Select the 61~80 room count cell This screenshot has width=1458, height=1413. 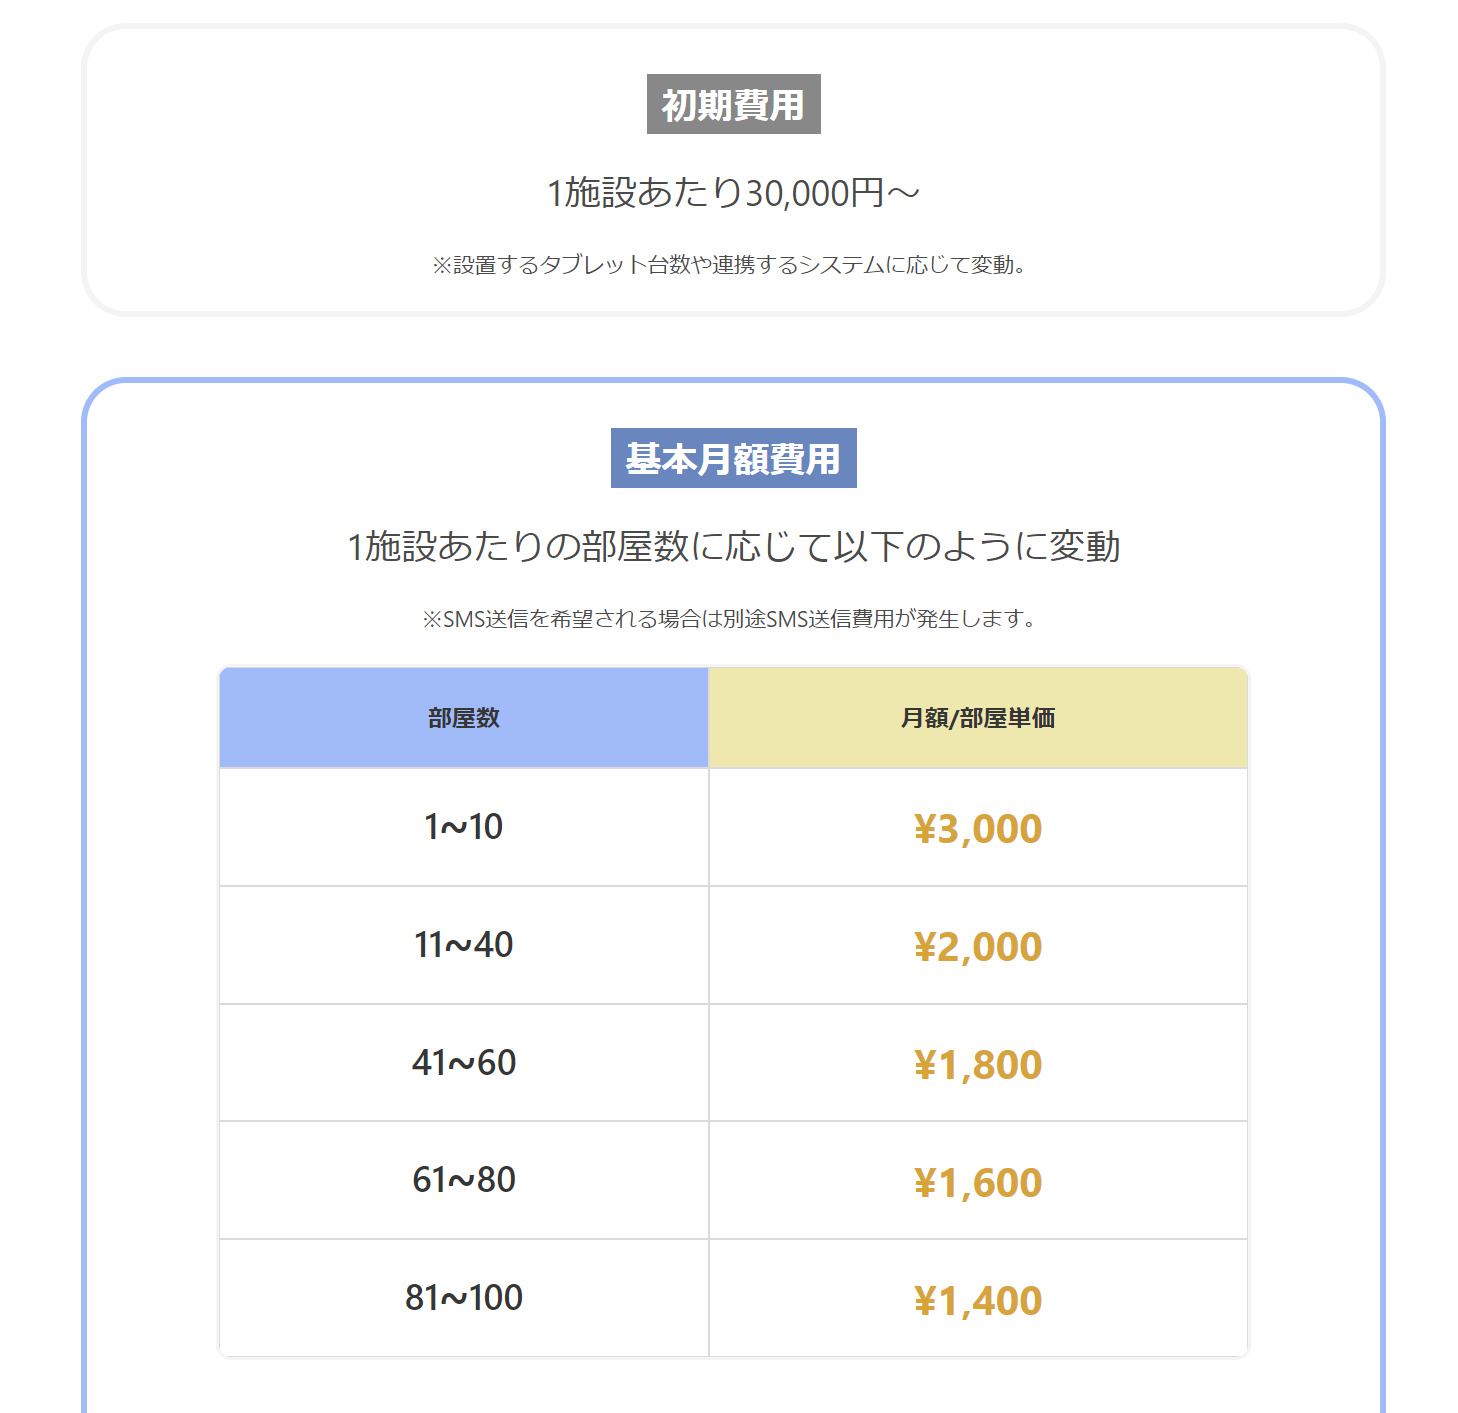click(464, 1180)
